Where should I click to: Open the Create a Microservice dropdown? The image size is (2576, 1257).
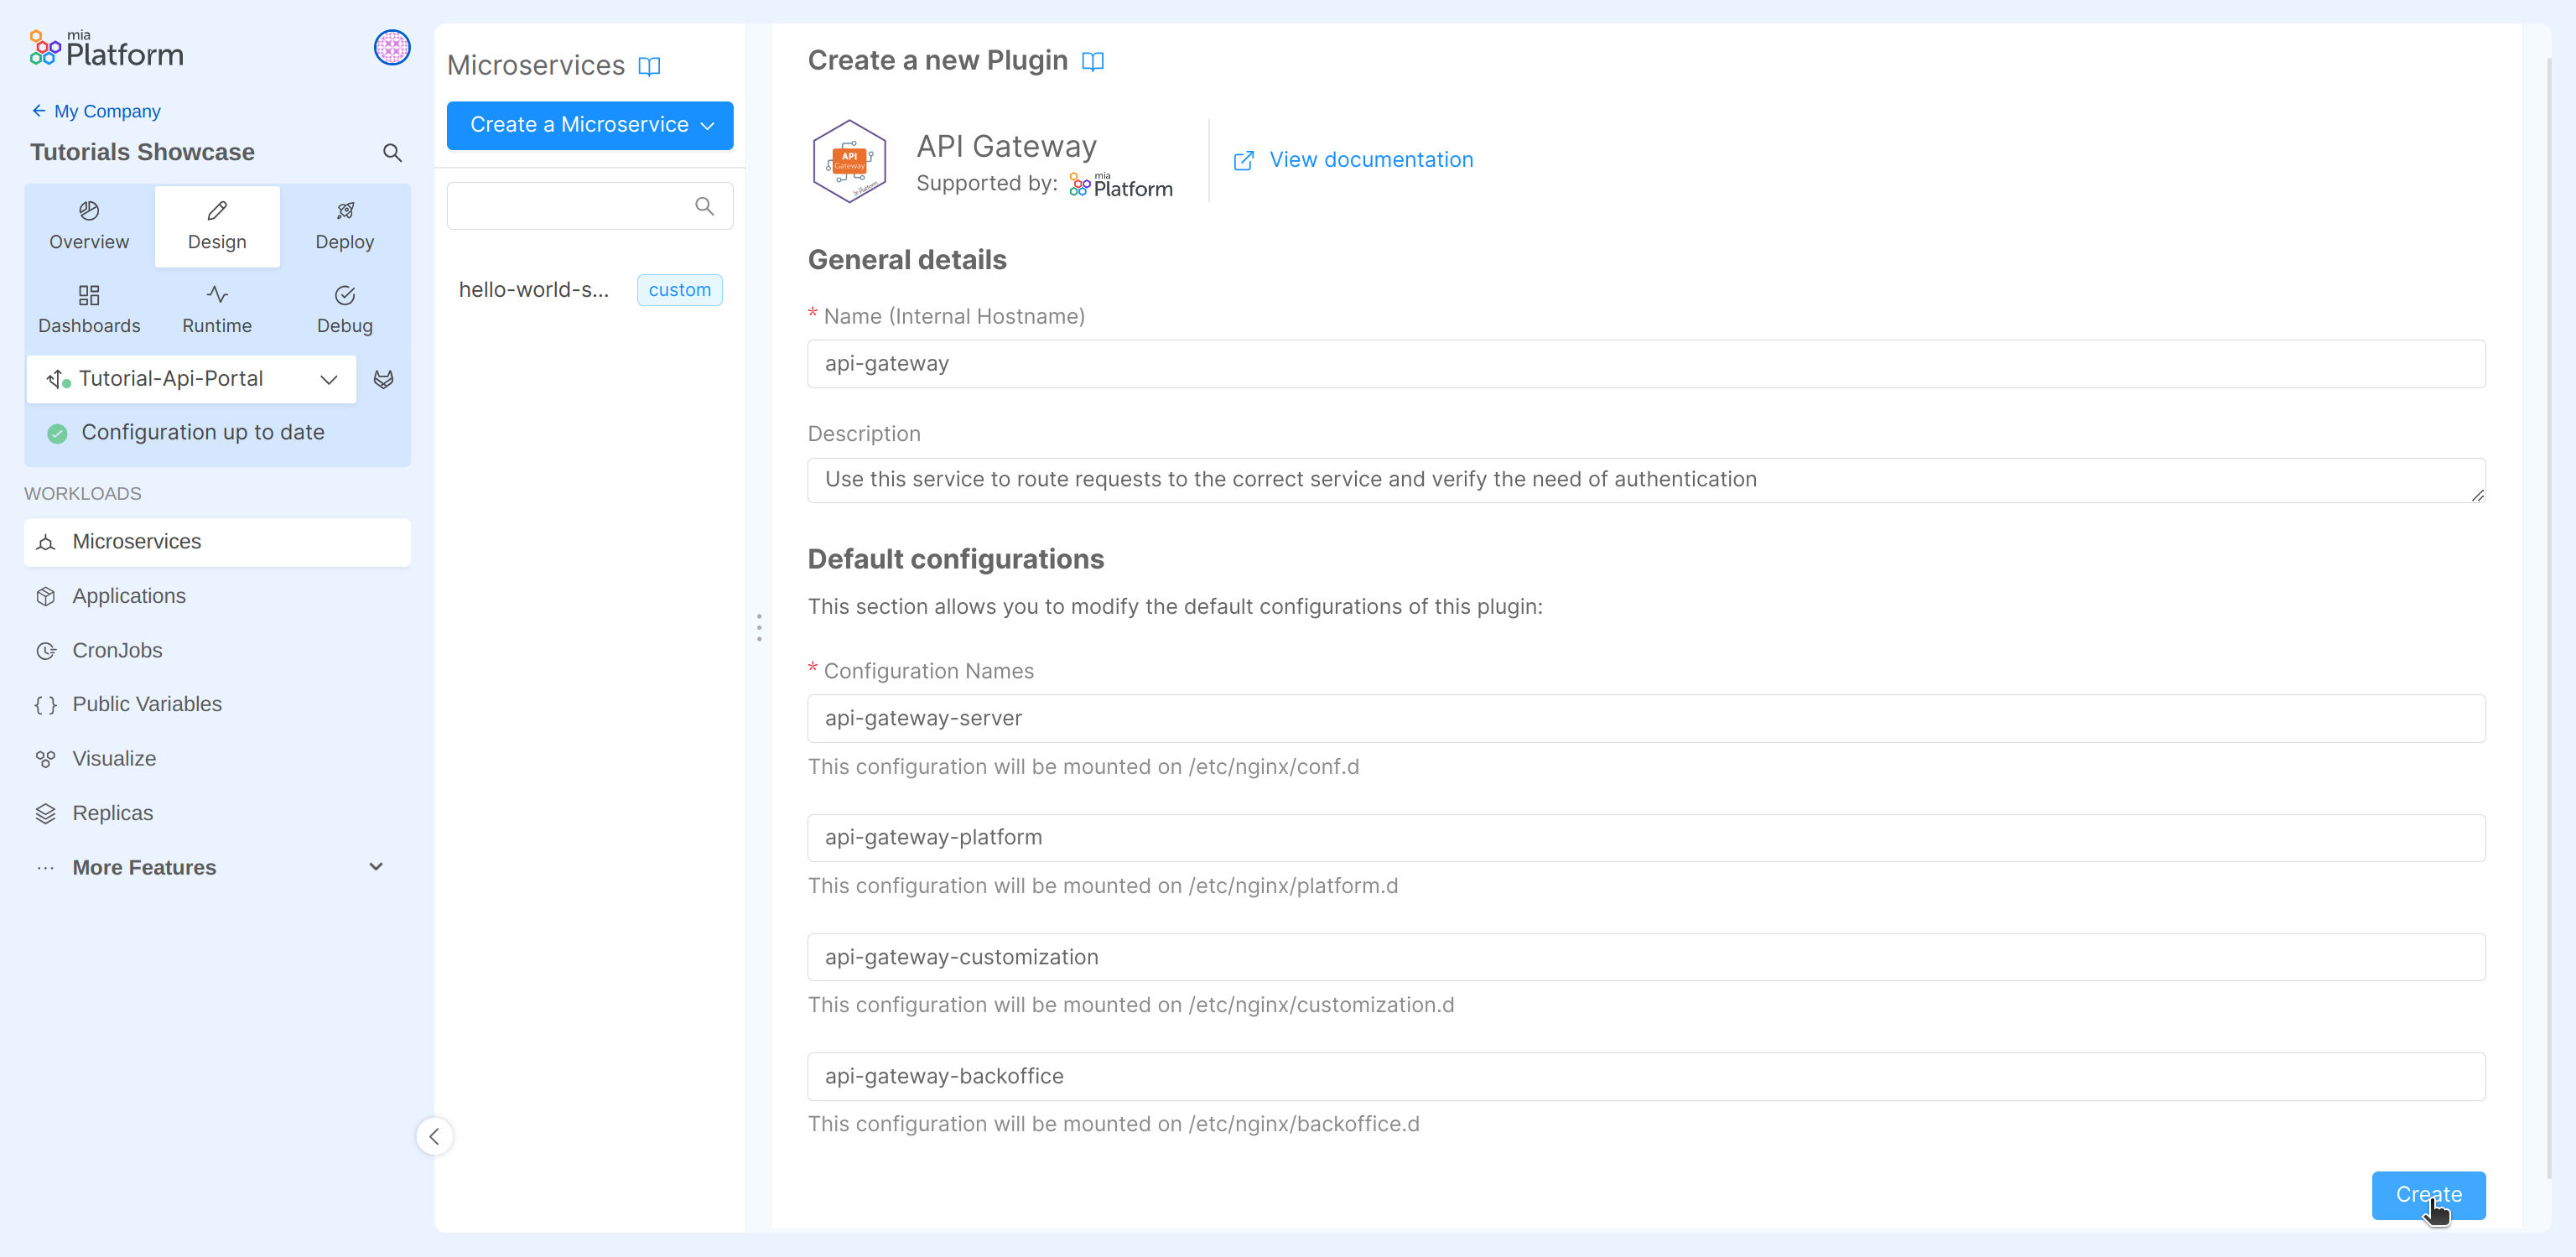click(589, 125)
